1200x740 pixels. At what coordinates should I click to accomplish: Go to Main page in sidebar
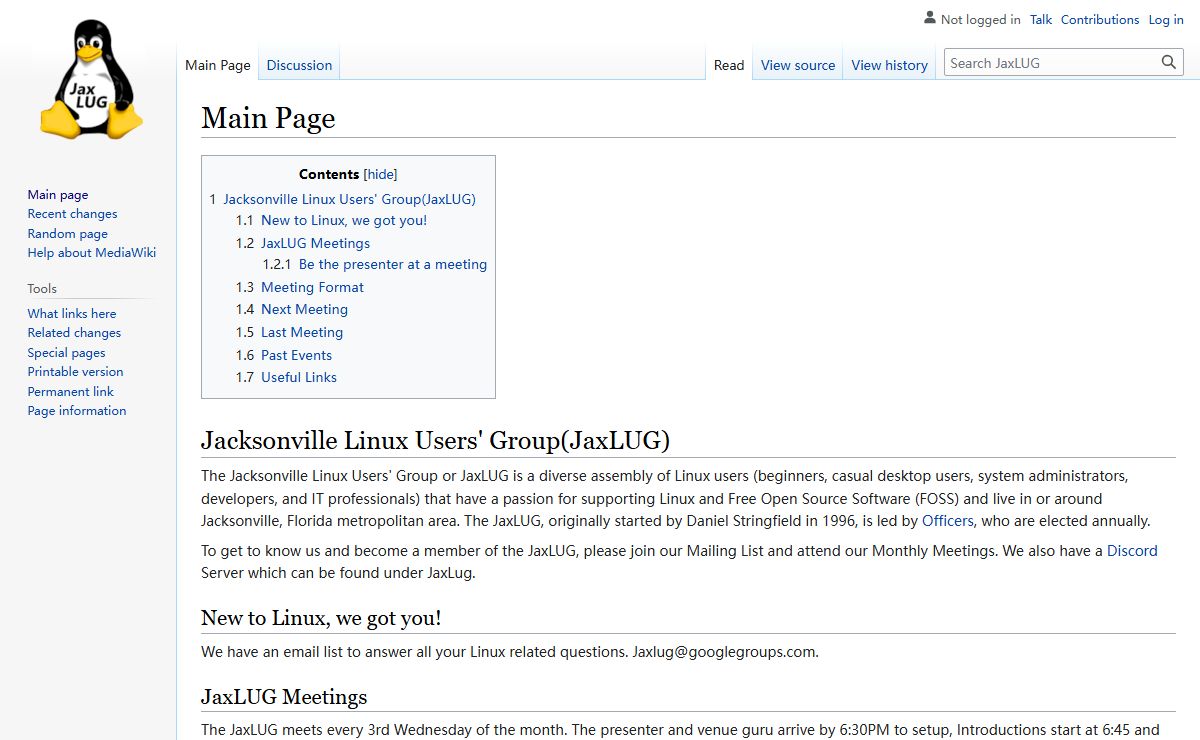(x=58, y=195)
